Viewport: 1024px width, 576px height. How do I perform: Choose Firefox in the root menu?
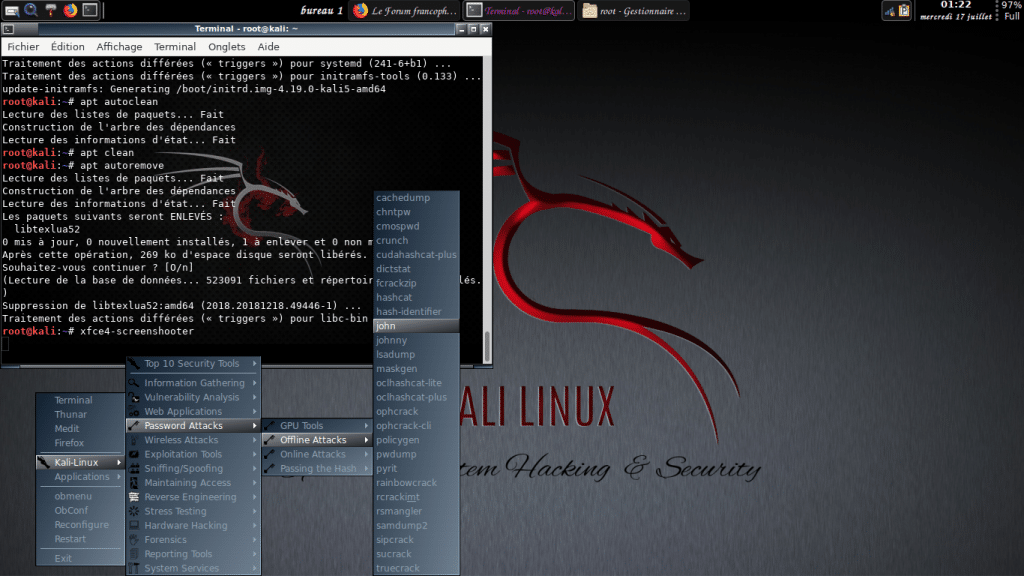pos(80,443)
